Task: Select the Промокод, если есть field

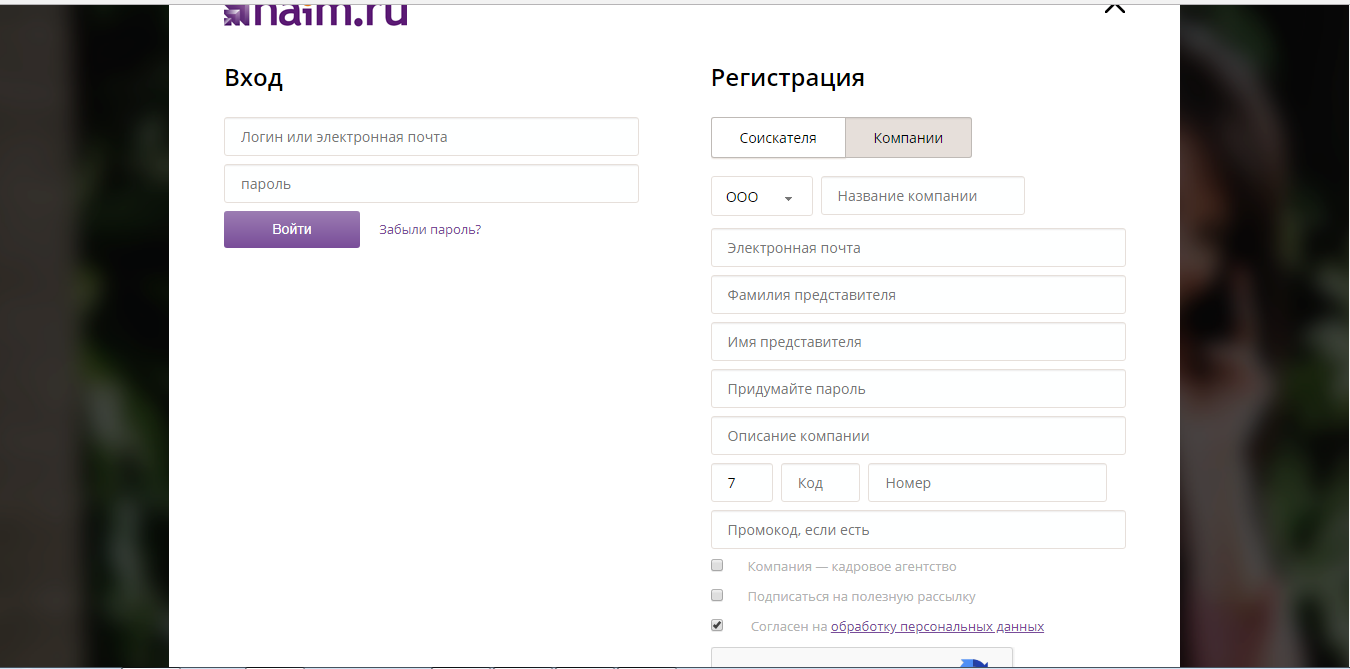Action: [917, 529]
